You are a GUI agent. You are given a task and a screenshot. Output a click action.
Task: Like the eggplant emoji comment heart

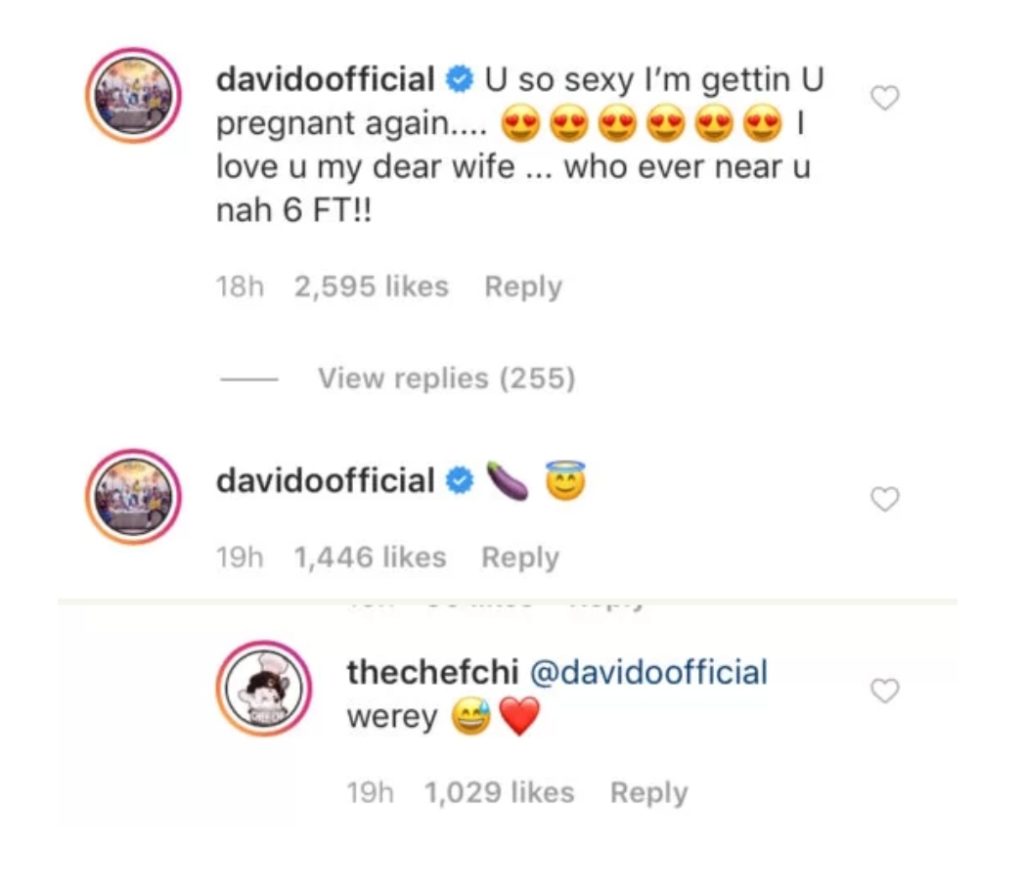[885, 500]
